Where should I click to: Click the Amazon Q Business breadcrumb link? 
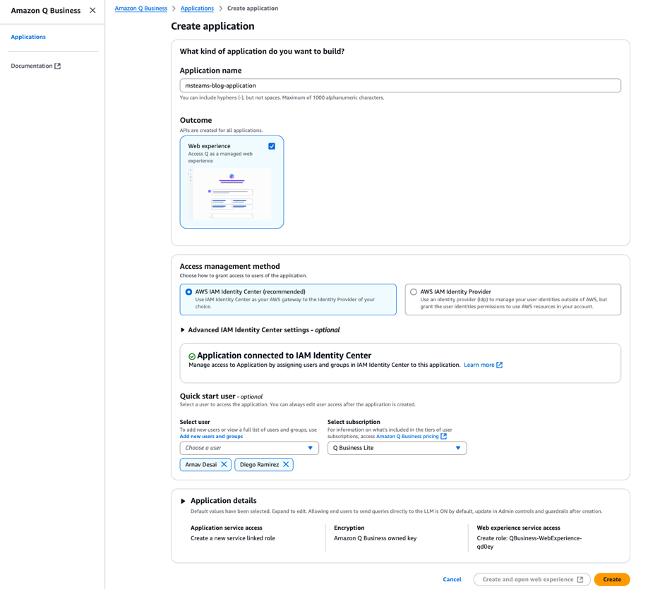pos(143,8)
